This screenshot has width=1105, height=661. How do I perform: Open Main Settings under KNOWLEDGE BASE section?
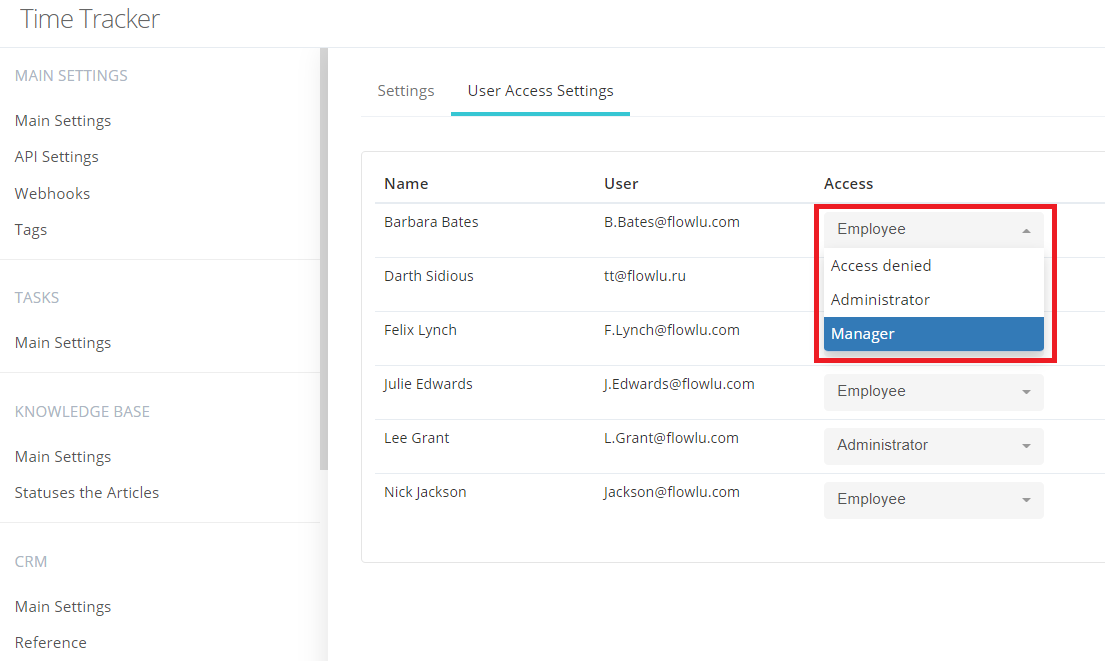[63, 457]
